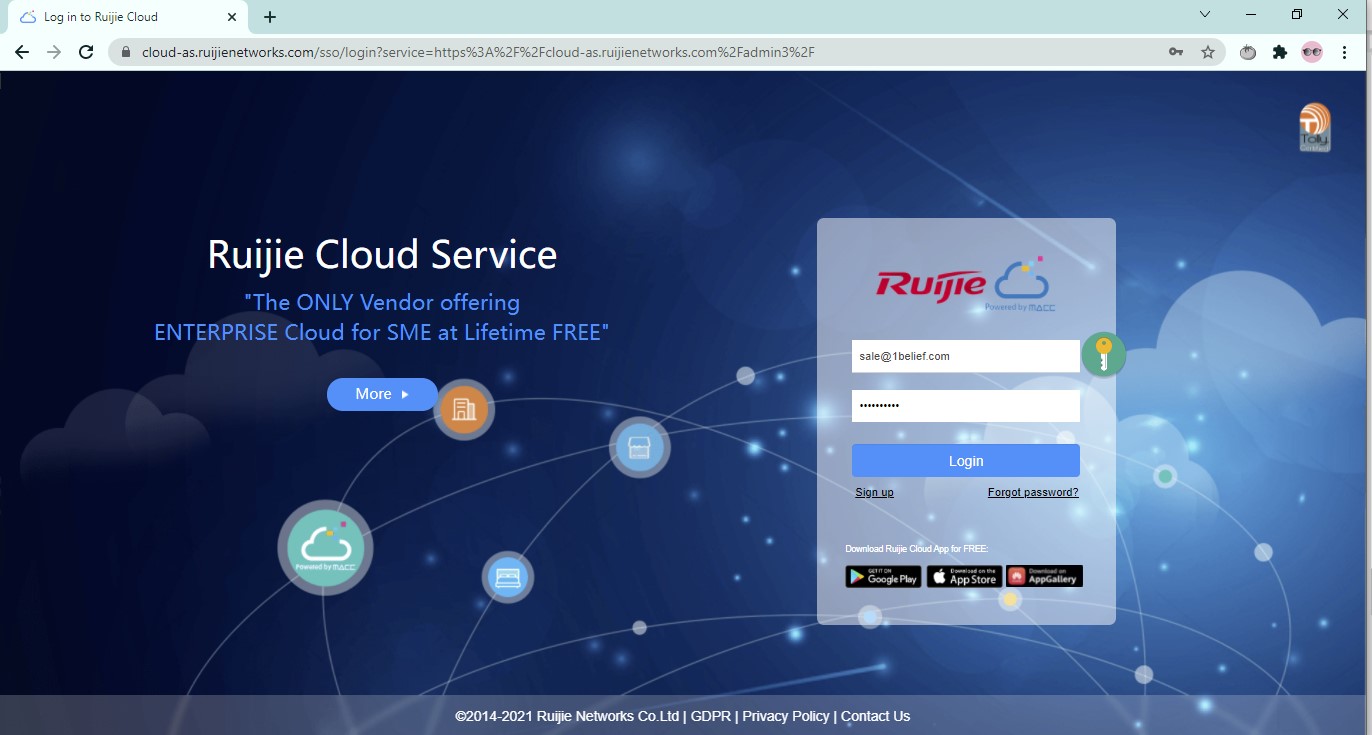Select the Log in to Ruijie Cloud tab
Viewport: 1372px width, 735px height.
tap(125, 17)
